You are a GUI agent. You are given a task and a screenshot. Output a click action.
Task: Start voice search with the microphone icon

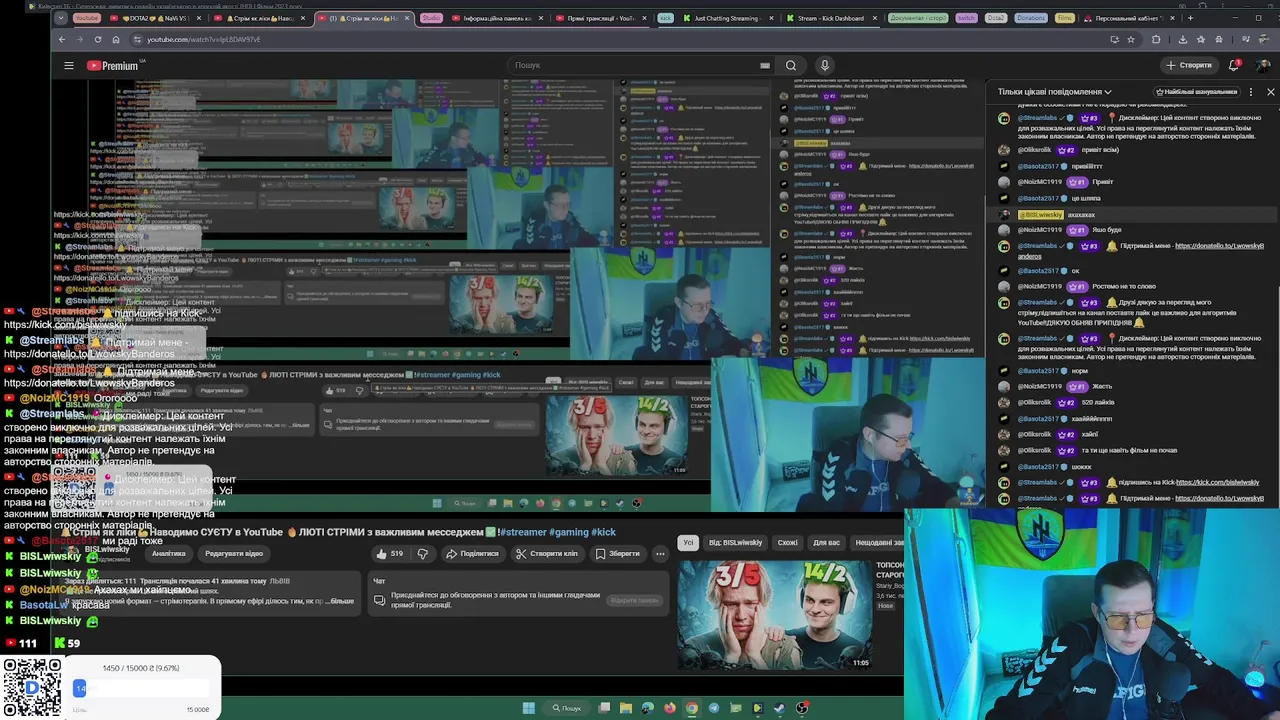[x=825, y=66]
